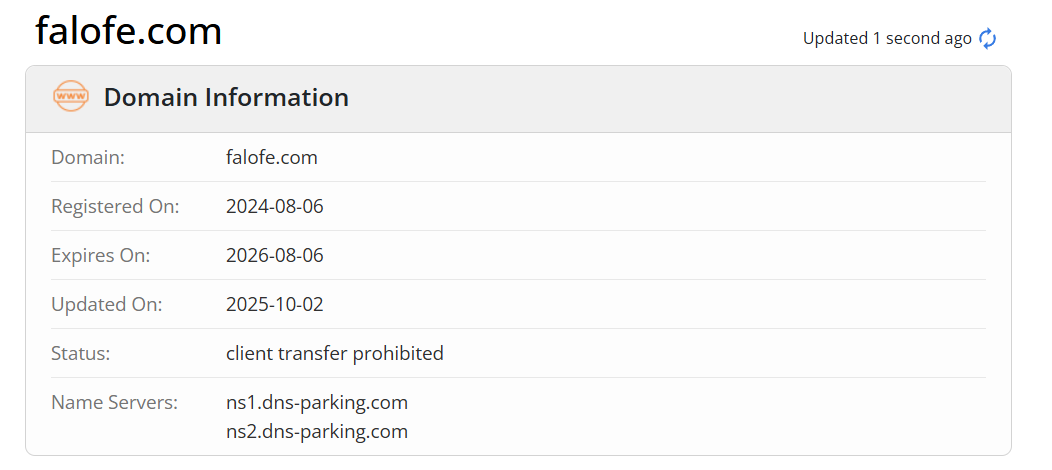1052x470 pixels.
Task: Select the "Domain:" row label
Action: tap(88, 157)
